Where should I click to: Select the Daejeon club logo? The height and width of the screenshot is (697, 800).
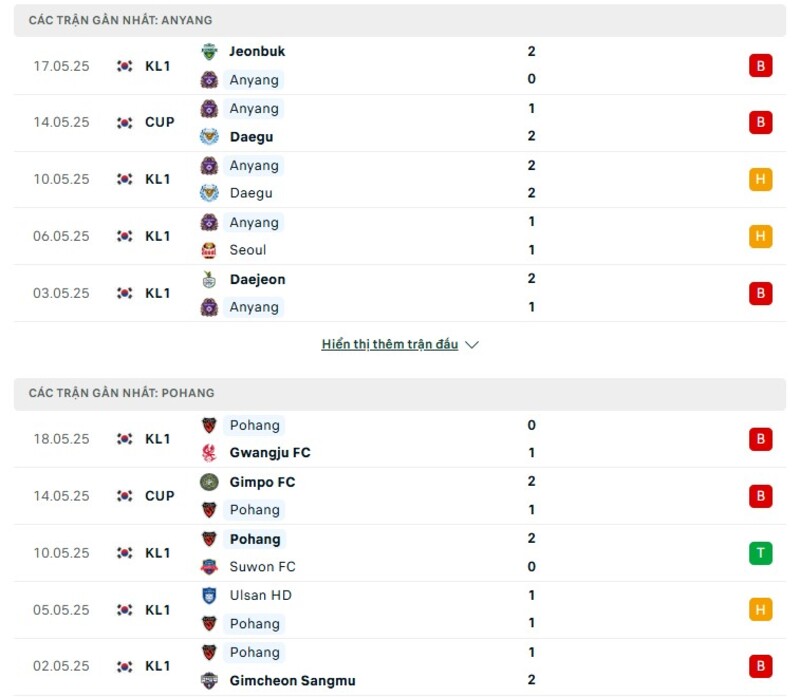[x=210, y=279]
